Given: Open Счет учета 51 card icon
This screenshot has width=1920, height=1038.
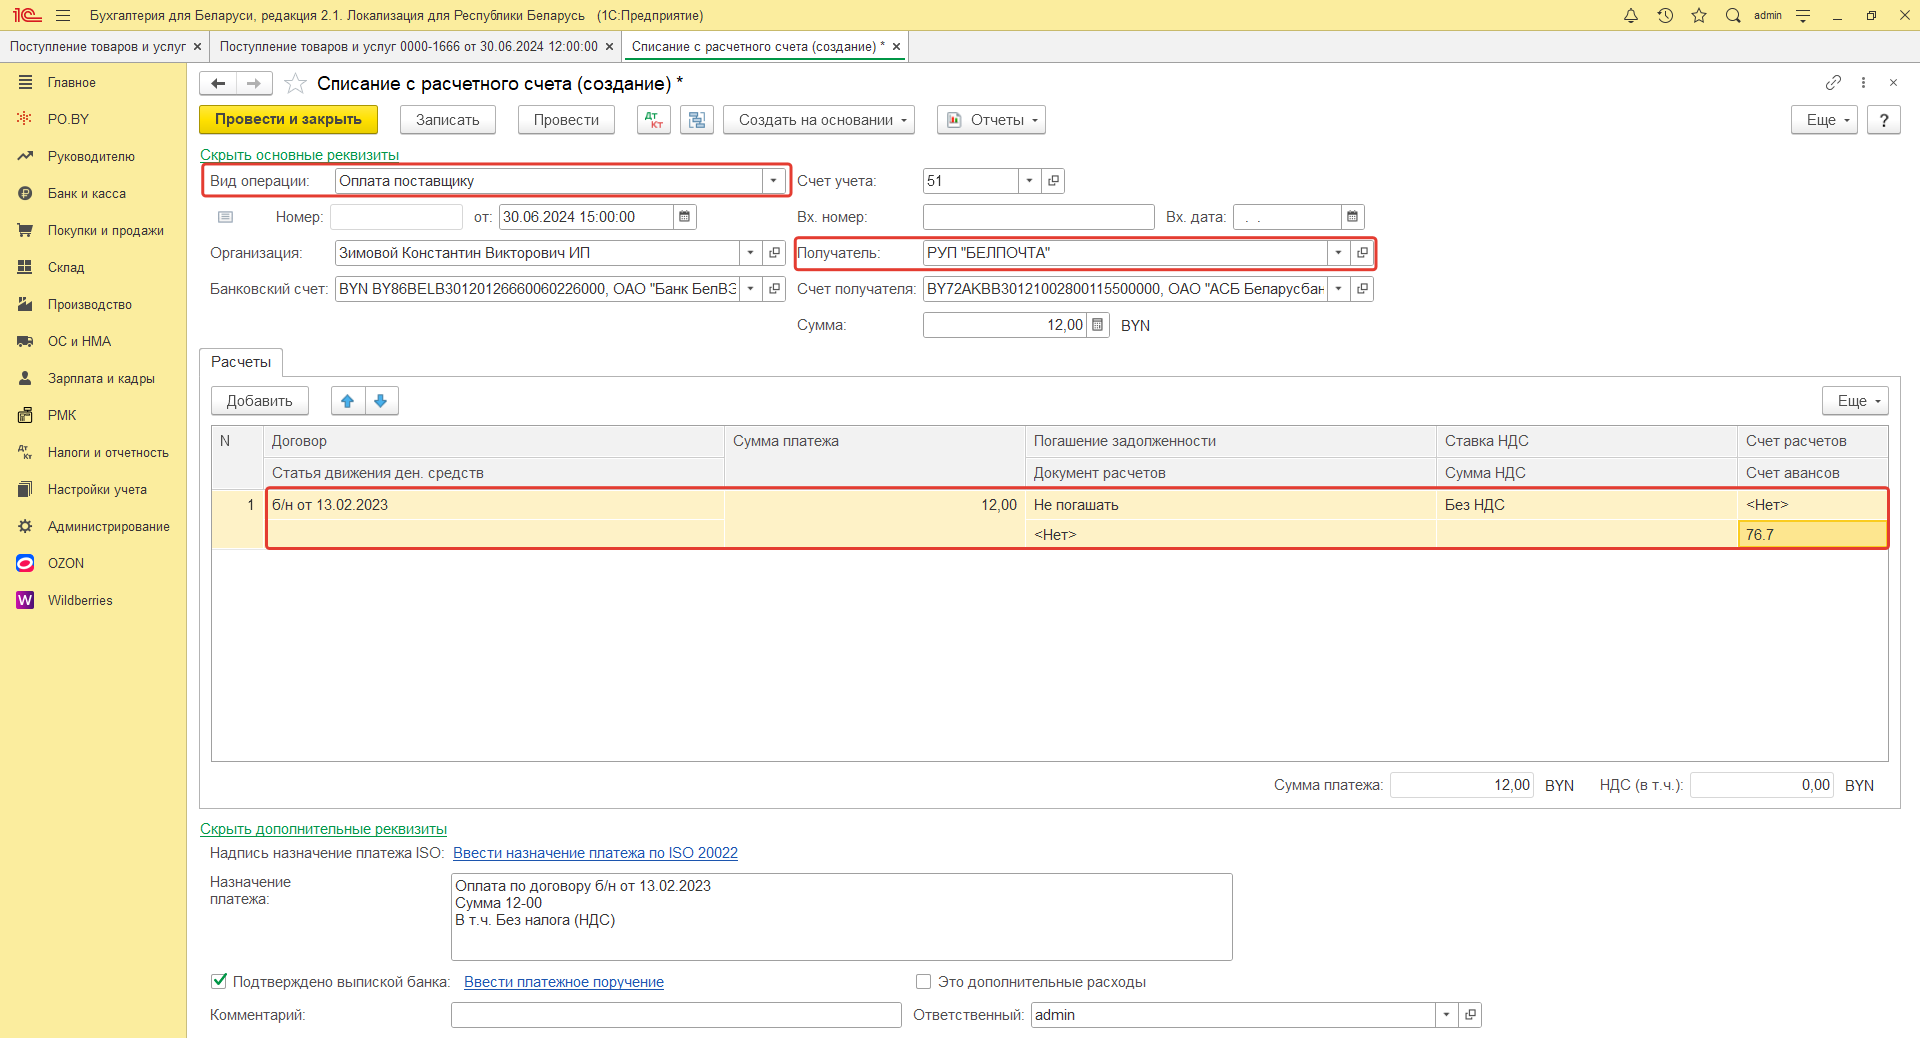Looking at the screenshot, I should pos(1053,181).
